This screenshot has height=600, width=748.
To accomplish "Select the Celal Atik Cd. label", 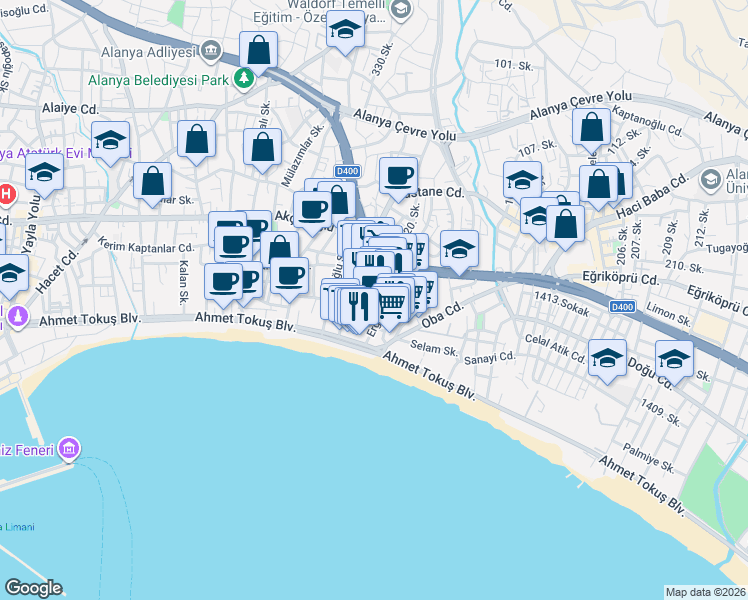I will [555, 348].
